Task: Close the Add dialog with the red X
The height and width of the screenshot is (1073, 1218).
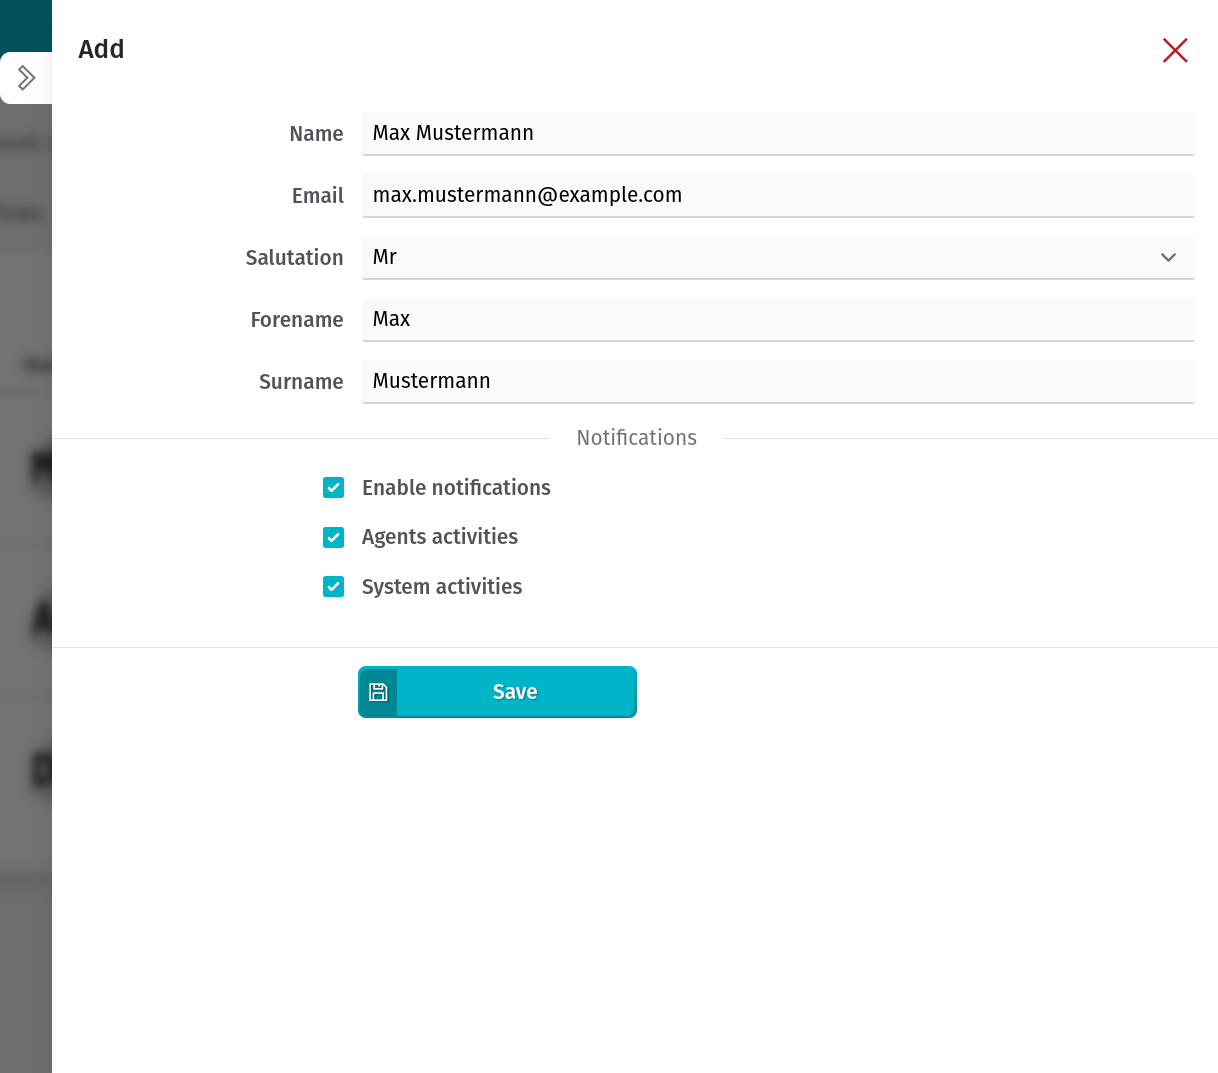Action: (x=1175, y=50)
